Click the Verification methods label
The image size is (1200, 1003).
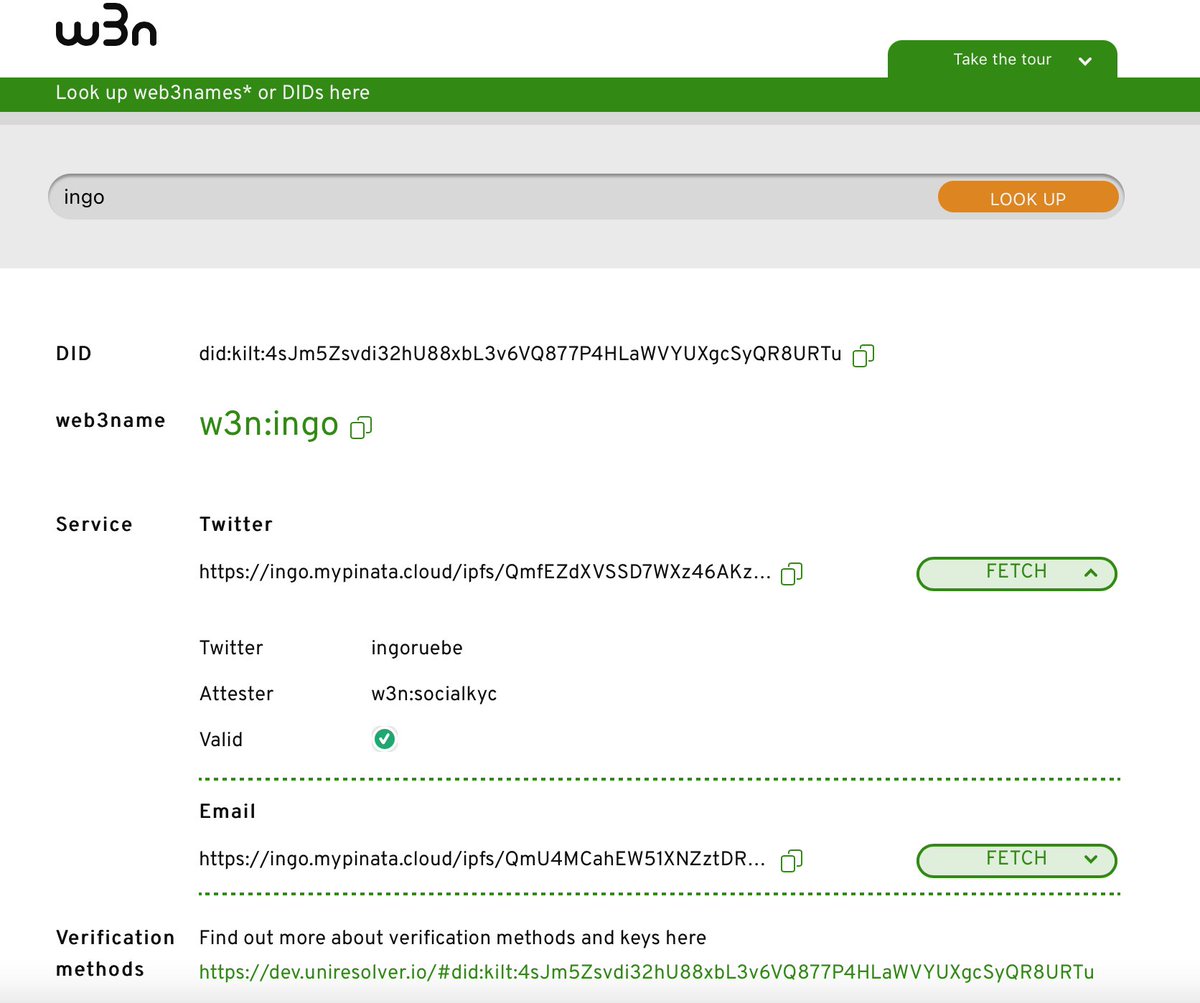coord(115,953)
